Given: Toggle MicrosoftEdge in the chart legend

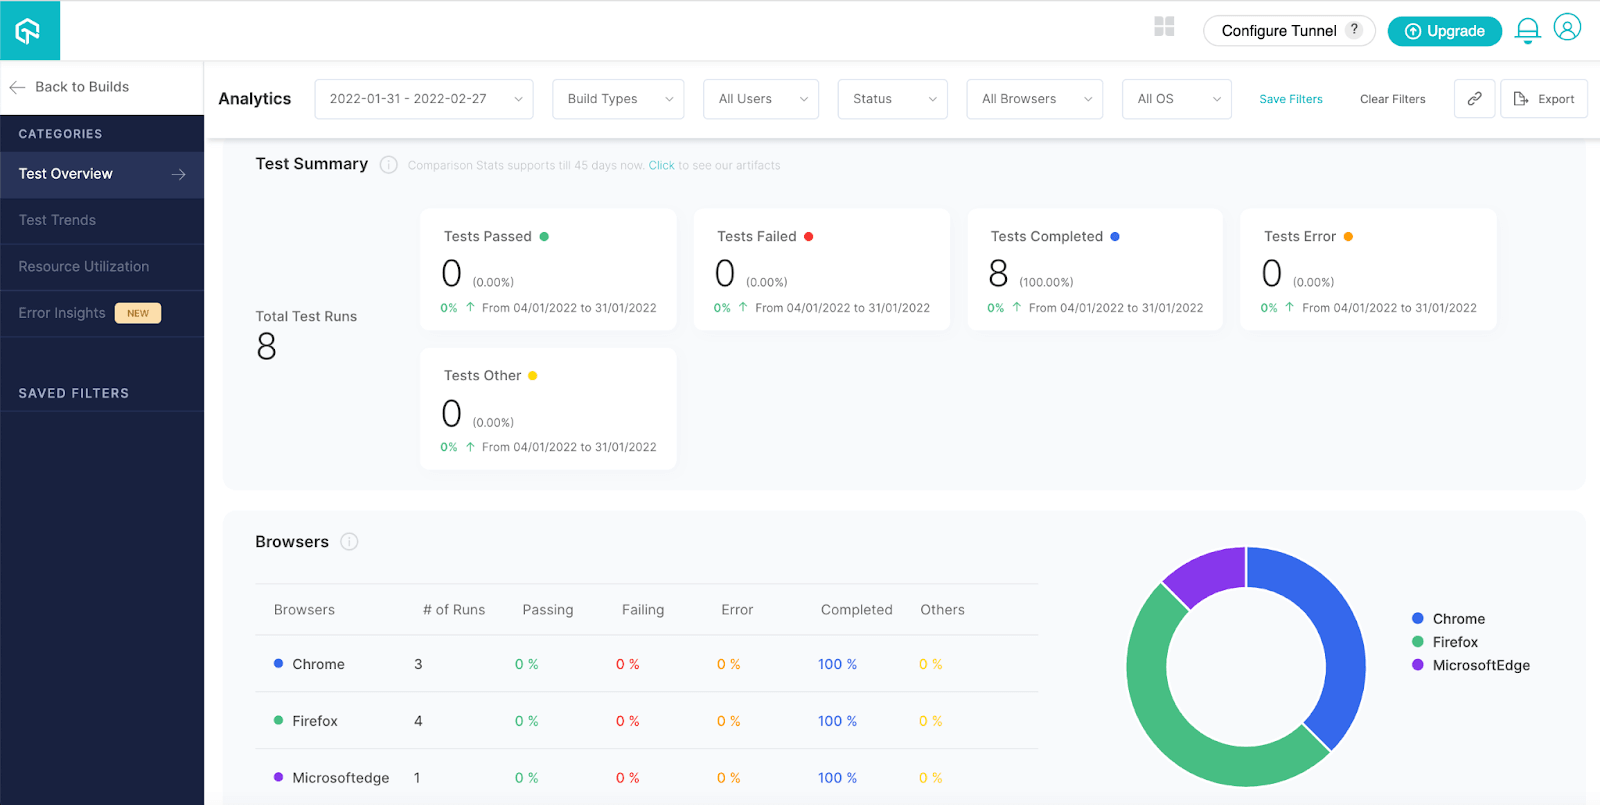Looking at the screenshot, I should coord(1480,665).
